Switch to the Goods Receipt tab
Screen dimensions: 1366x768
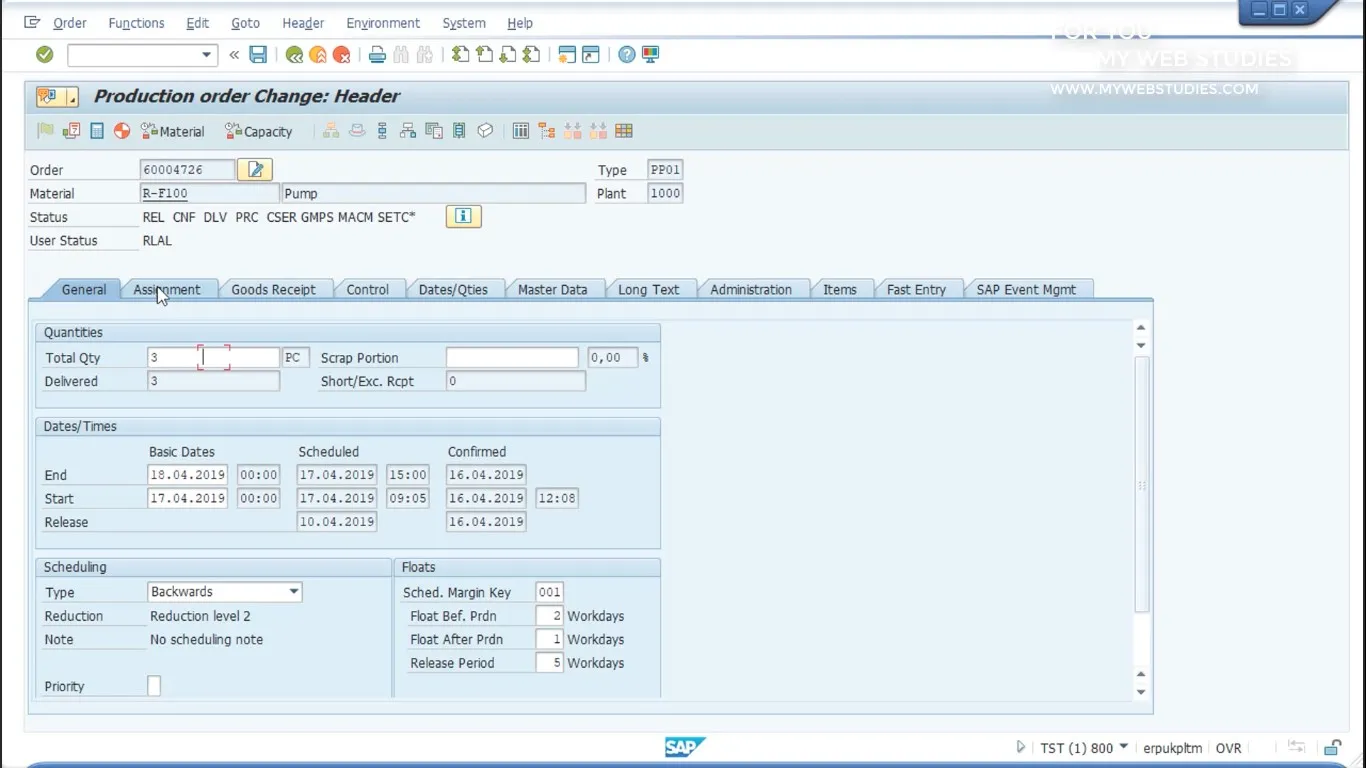(273, 289)
